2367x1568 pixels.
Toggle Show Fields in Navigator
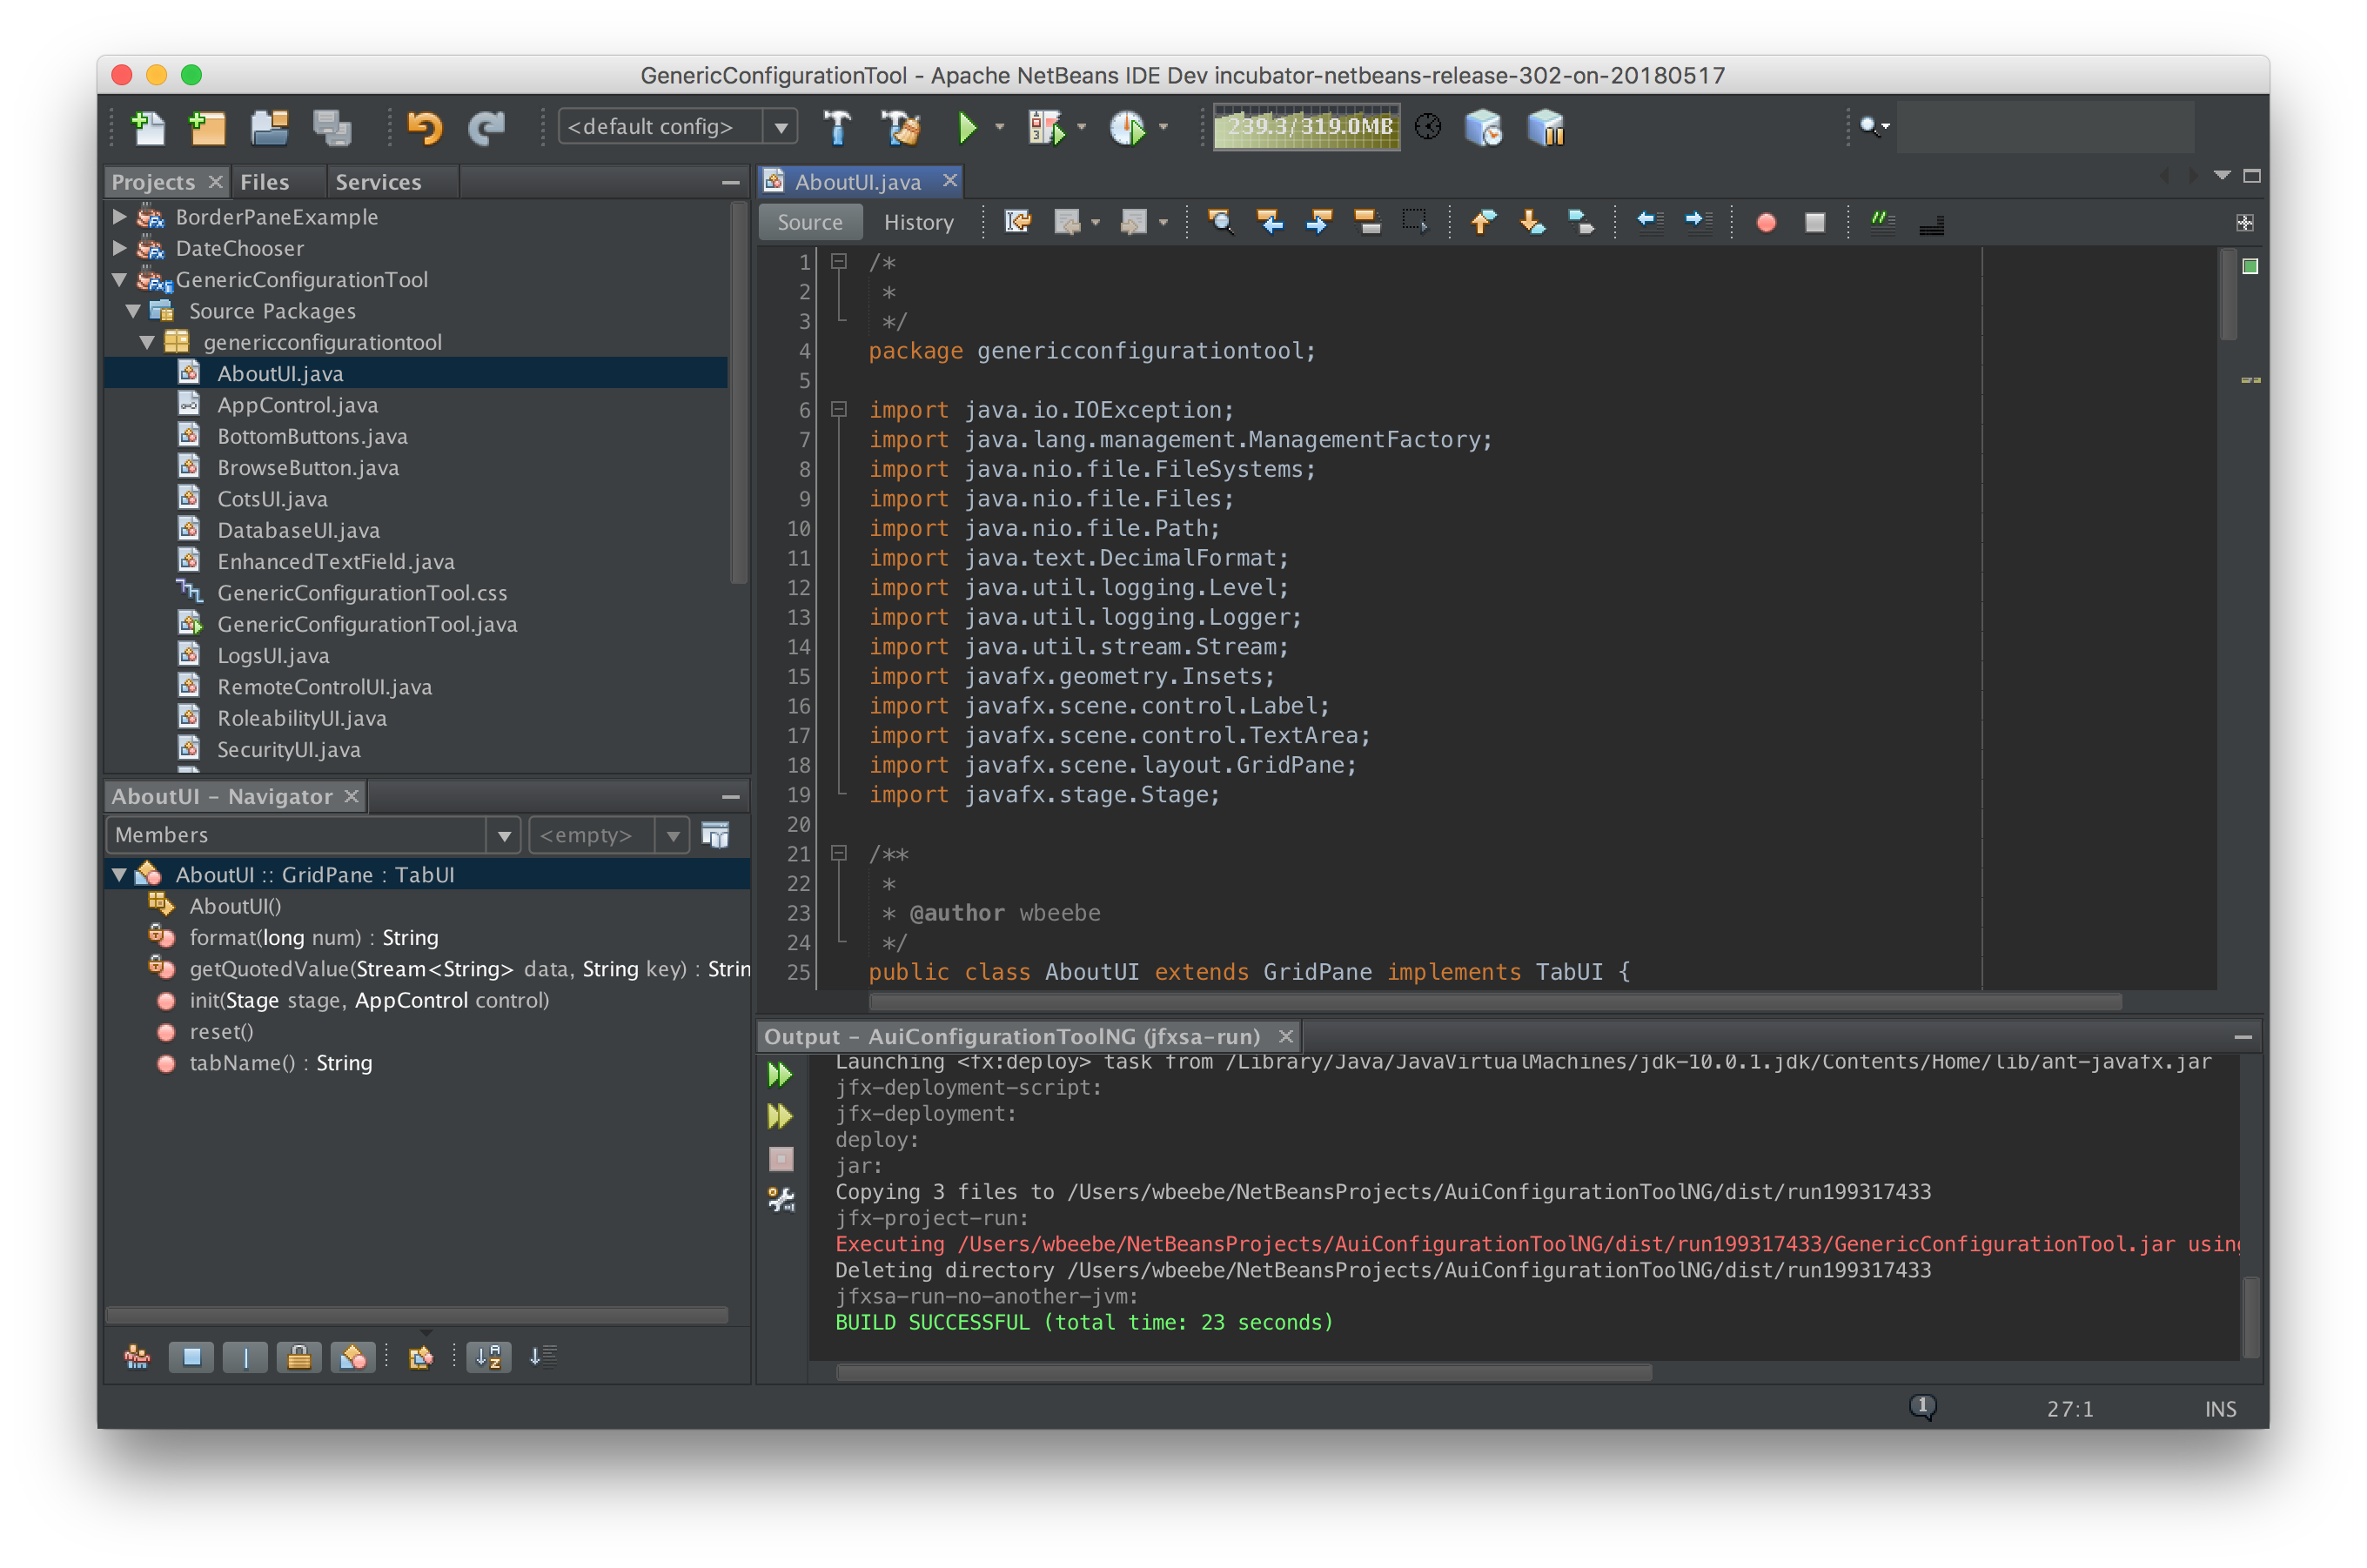(x=191, y=1357)
